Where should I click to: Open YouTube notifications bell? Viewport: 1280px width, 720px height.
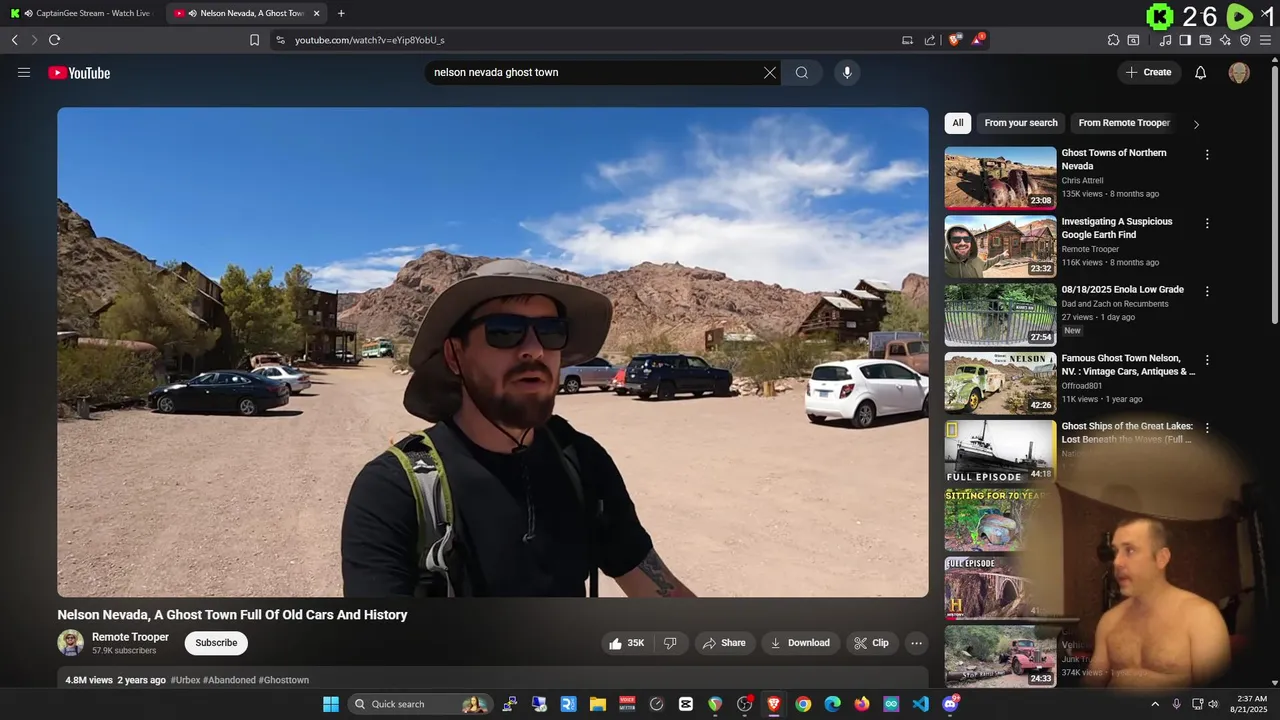tap(1201, 72)
